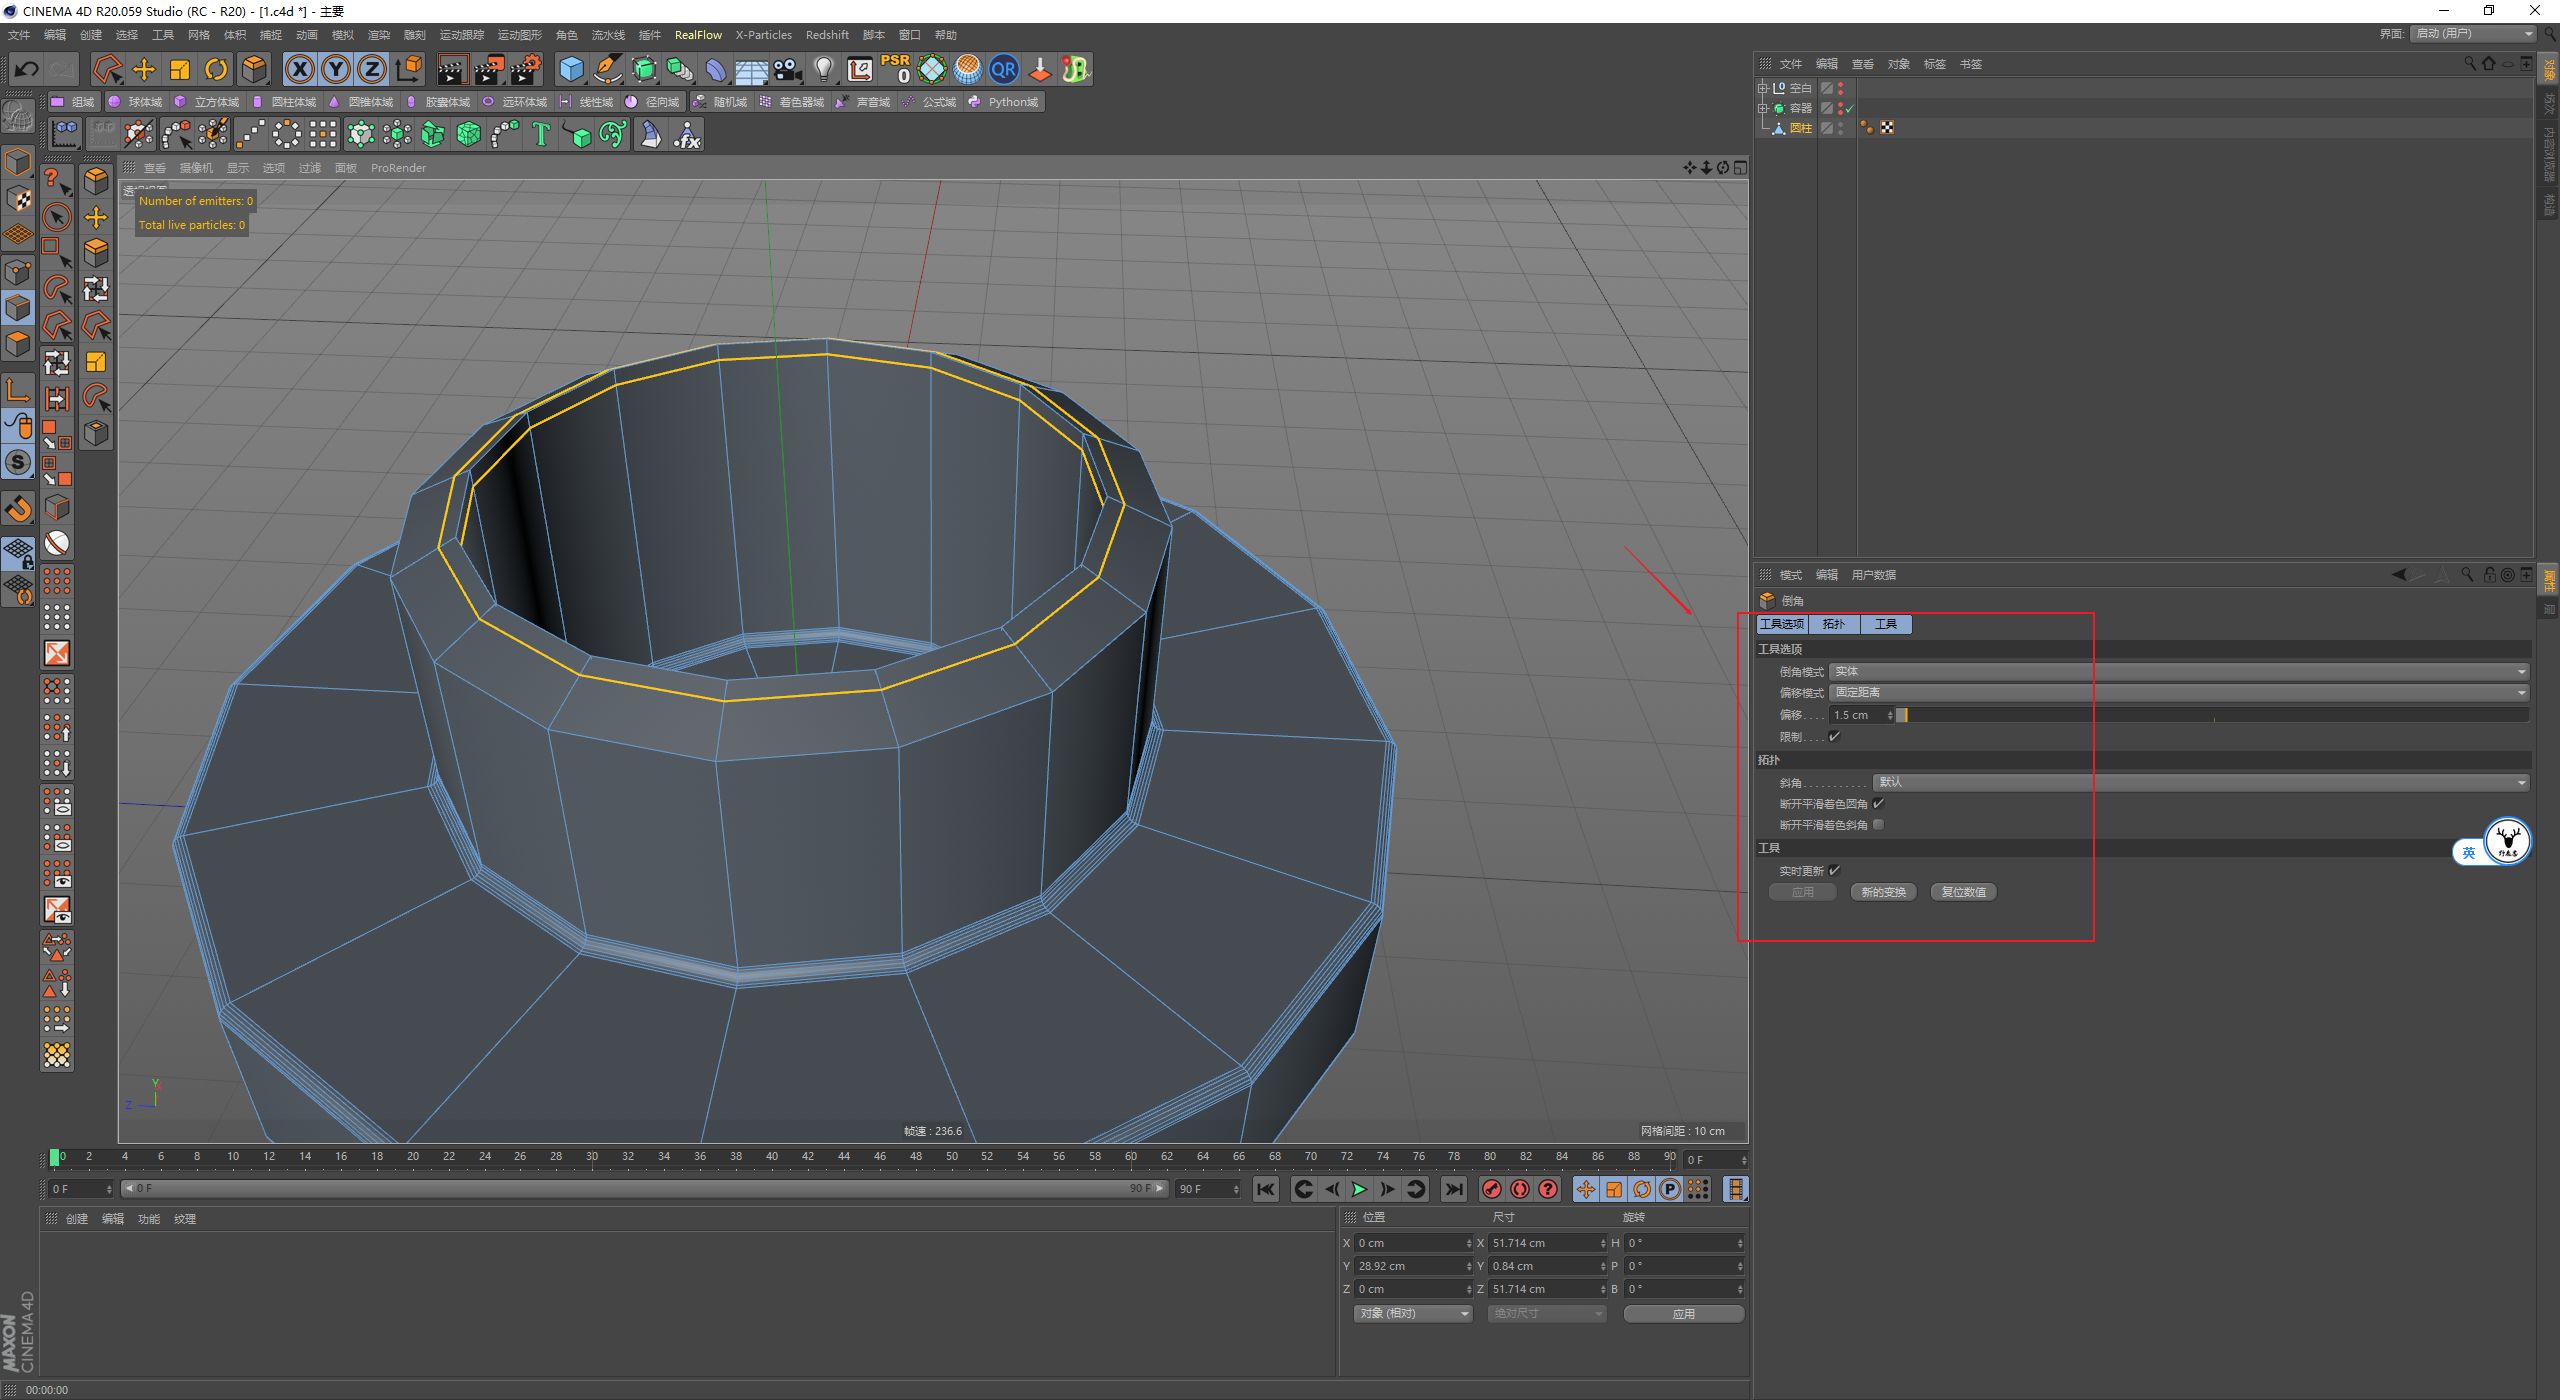Add a Cube primitive object
The width and height of the screenshot is (2560, 1400).
tap(571, 69)
